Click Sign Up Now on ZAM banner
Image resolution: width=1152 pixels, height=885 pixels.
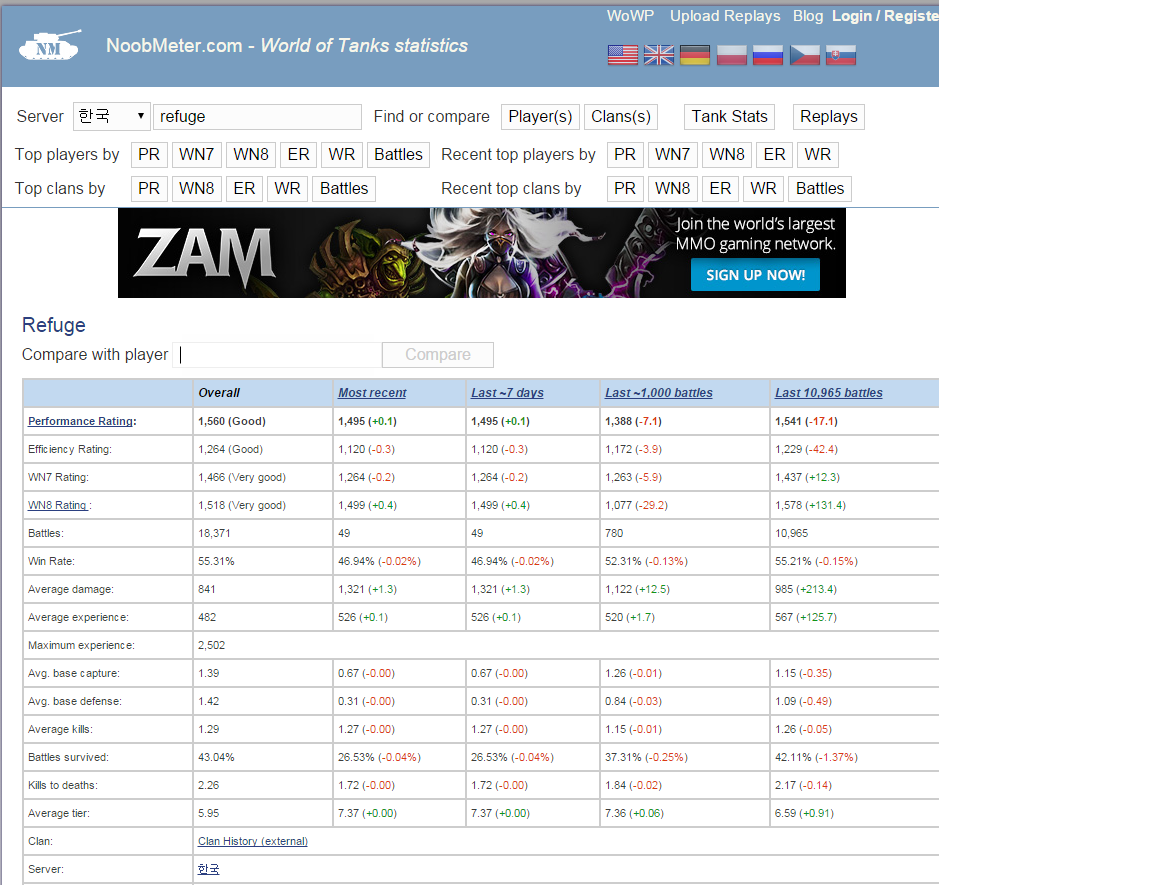755,275
